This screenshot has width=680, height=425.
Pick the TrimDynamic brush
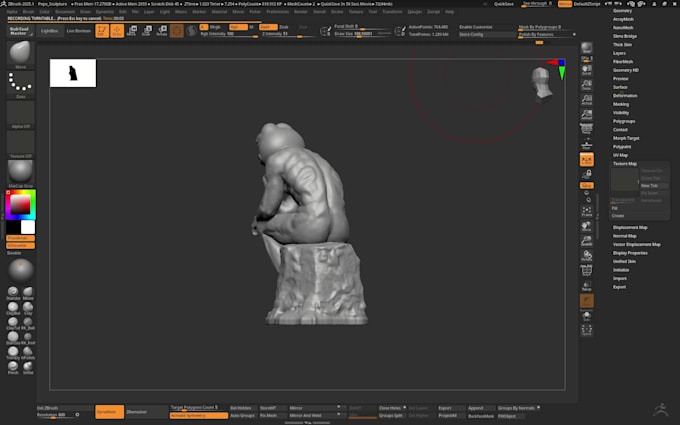[13, 353]
